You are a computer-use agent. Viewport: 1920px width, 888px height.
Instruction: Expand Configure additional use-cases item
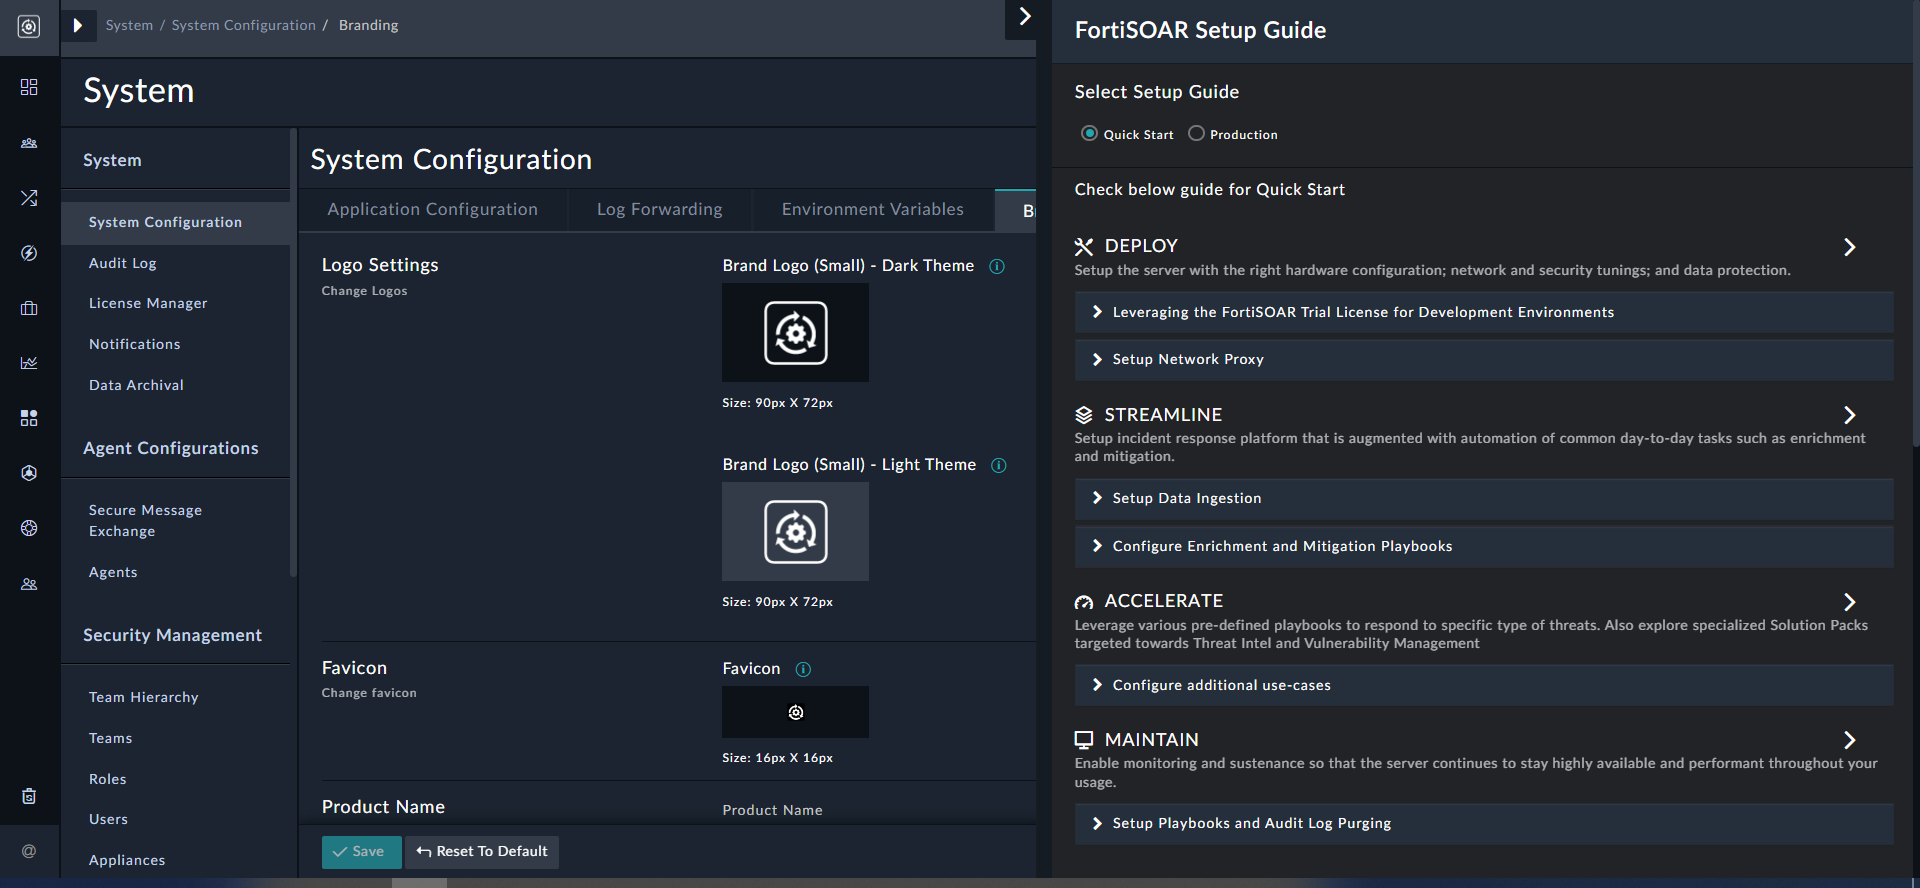click(x=1484, y=685)
